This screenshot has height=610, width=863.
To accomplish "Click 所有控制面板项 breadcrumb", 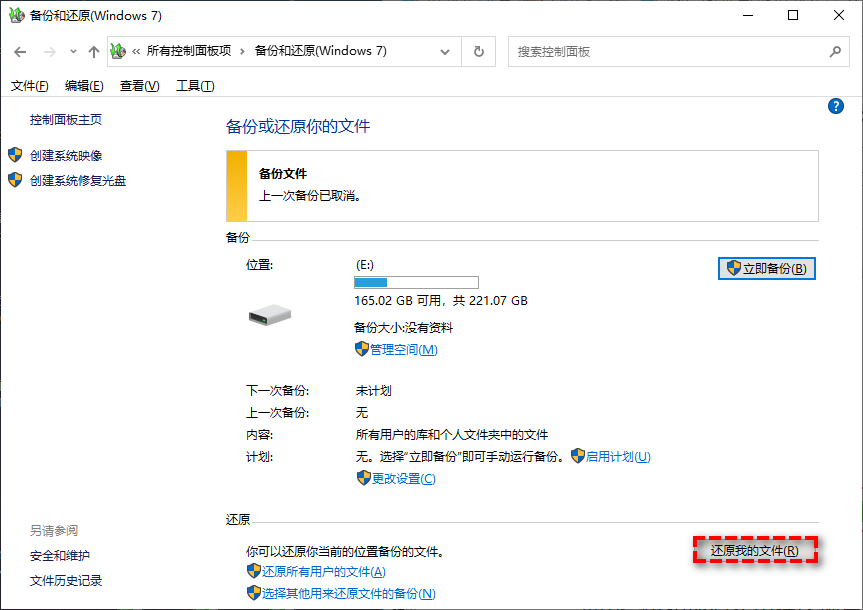I will point(189,51).
